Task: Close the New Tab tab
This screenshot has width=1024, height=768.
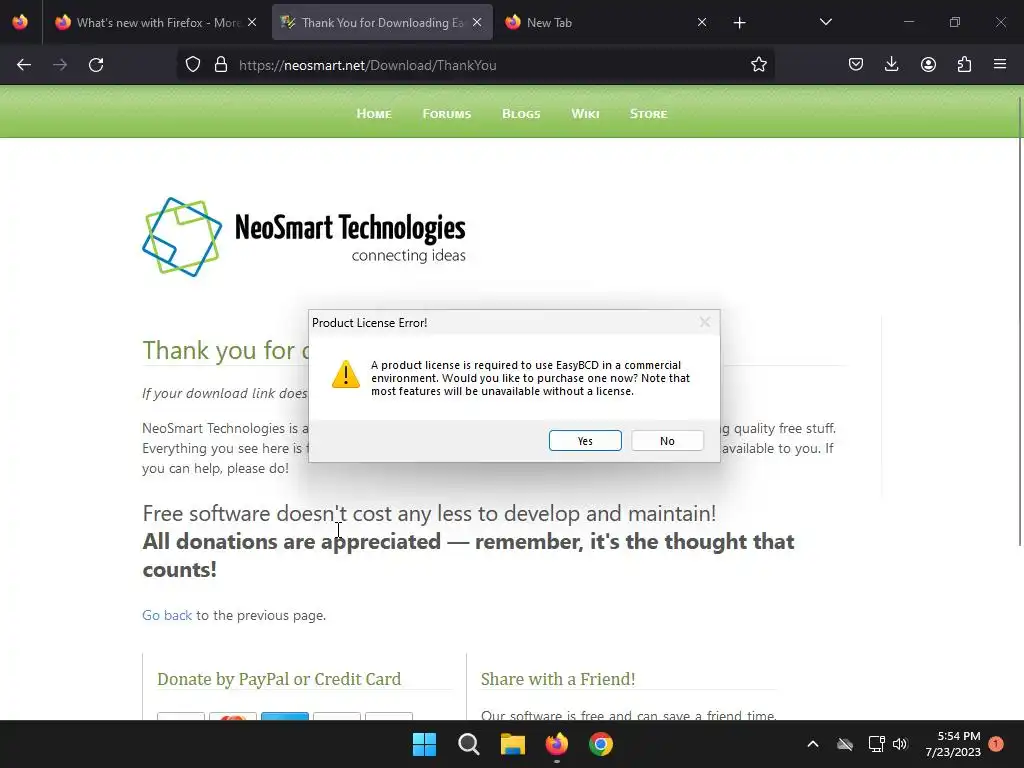Action: coord(702,22)
